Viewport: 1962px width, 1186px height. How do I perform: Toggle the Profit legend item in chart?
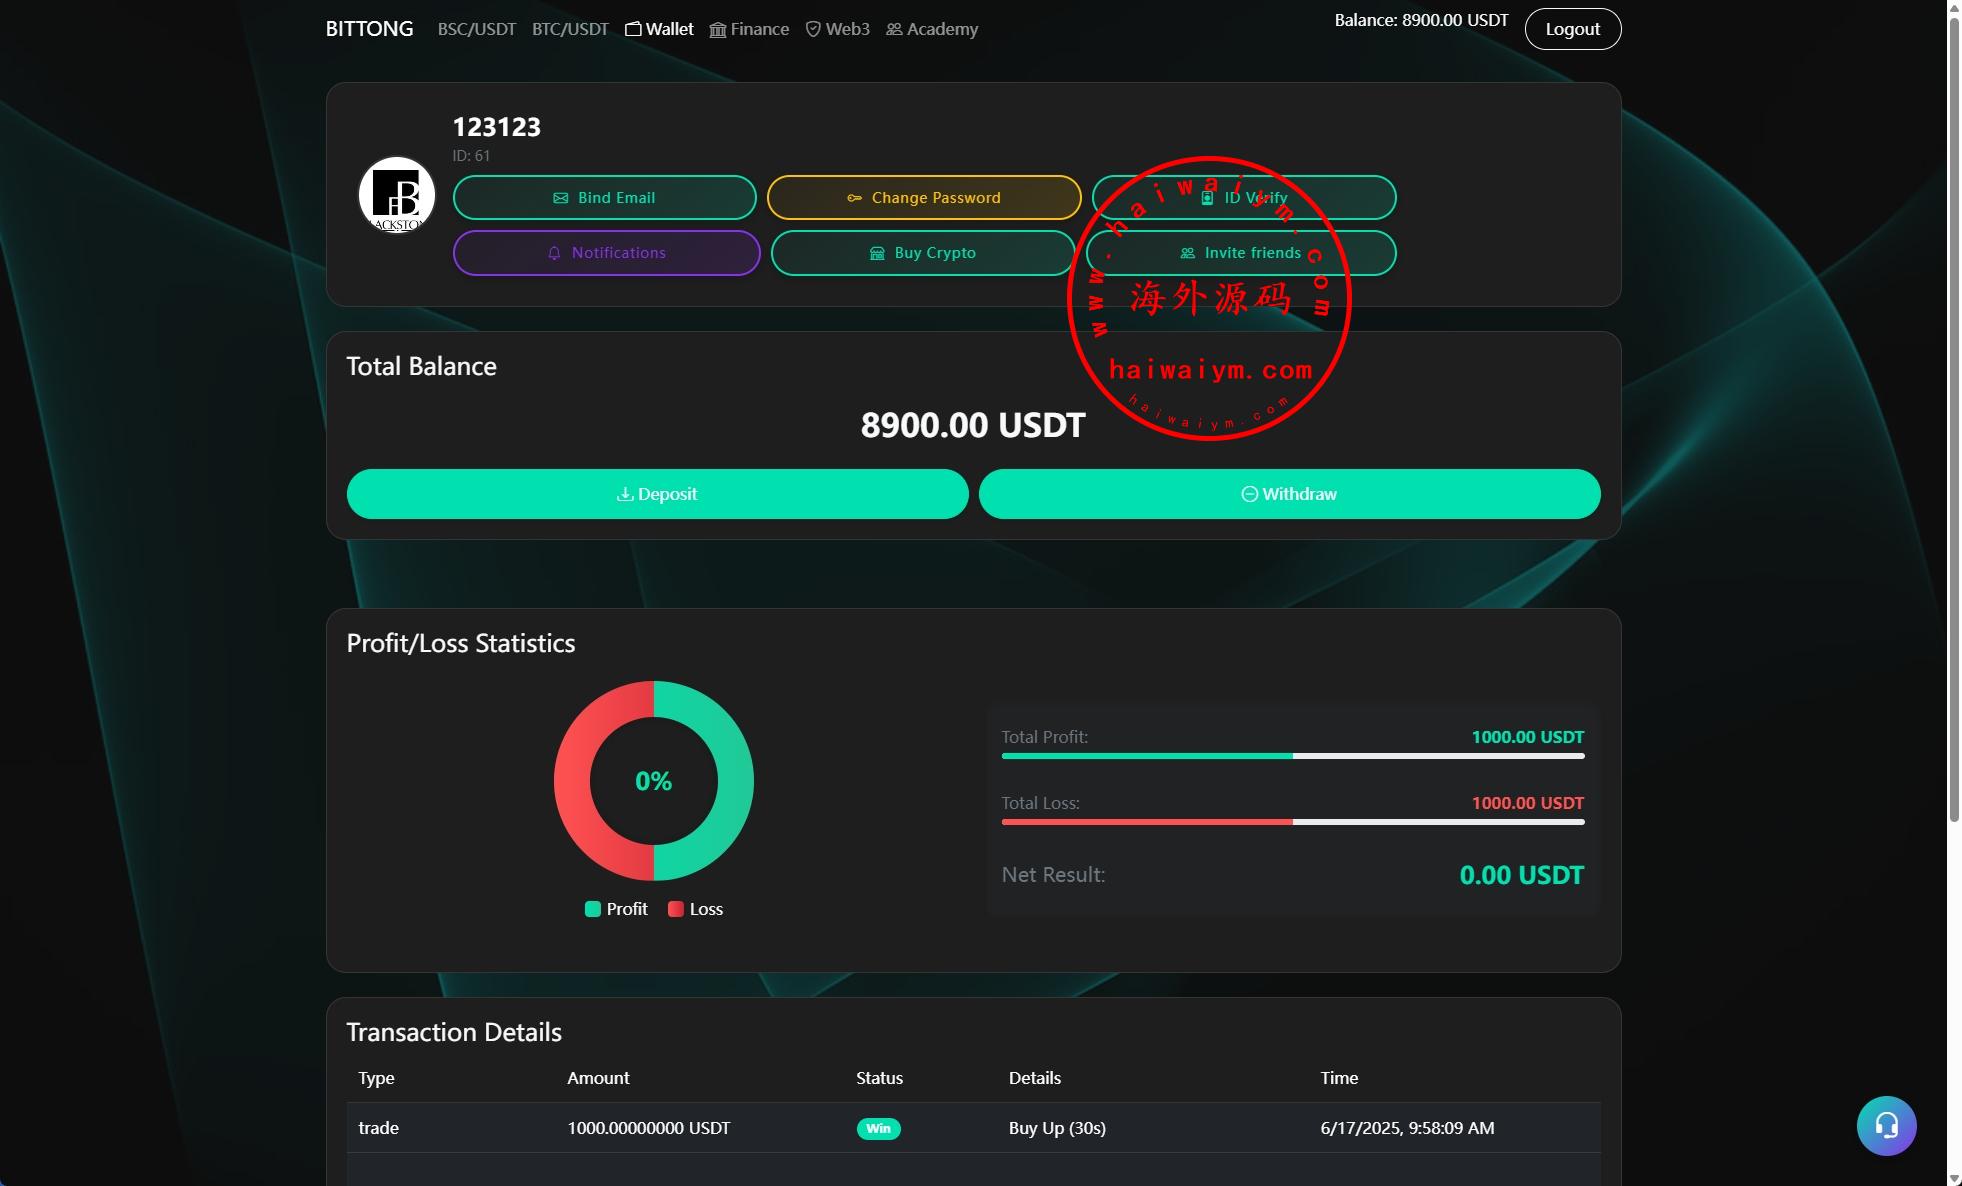pos(616,909)
